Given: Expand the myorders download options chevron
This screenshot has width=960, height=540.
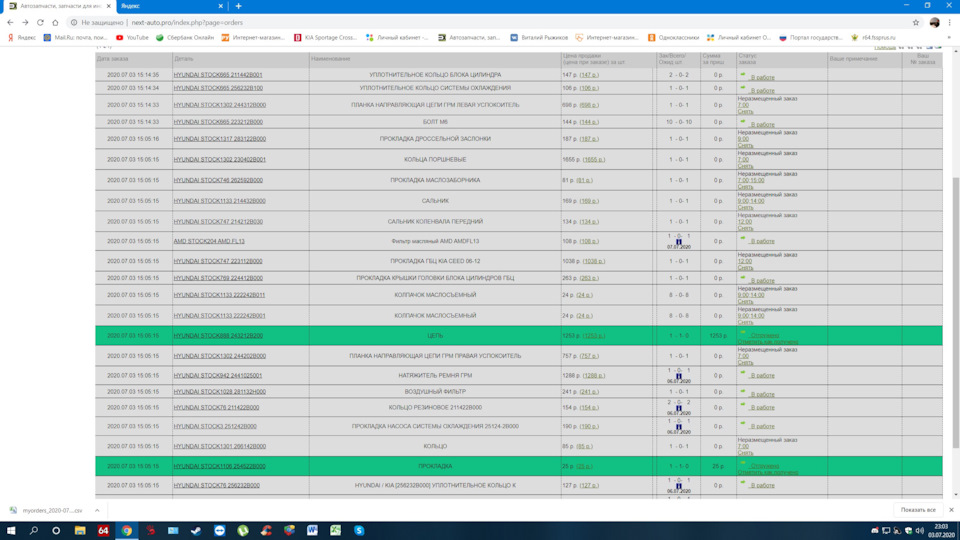Looking at the screenshot, I should pos(97,510).
